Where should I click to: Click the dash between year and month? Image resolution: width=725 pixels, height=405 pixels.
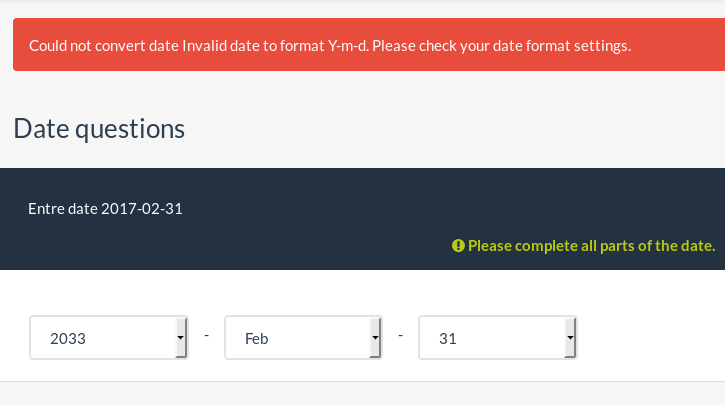pyautogui.click(x=206, y=335)
